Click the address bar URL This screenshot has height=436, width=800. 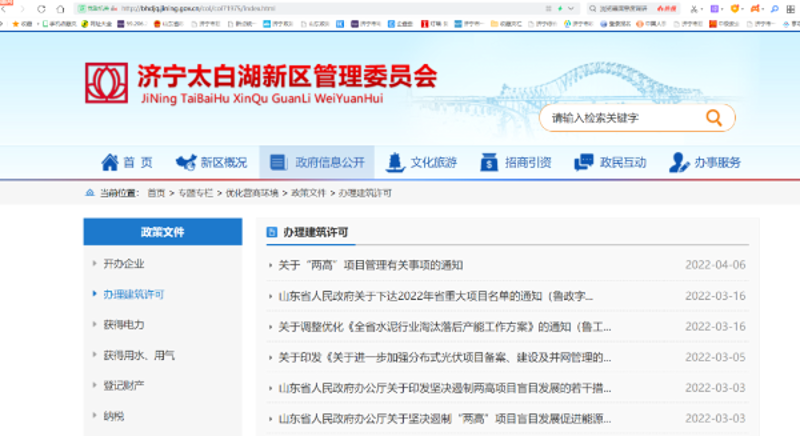[x=198, y=8]
